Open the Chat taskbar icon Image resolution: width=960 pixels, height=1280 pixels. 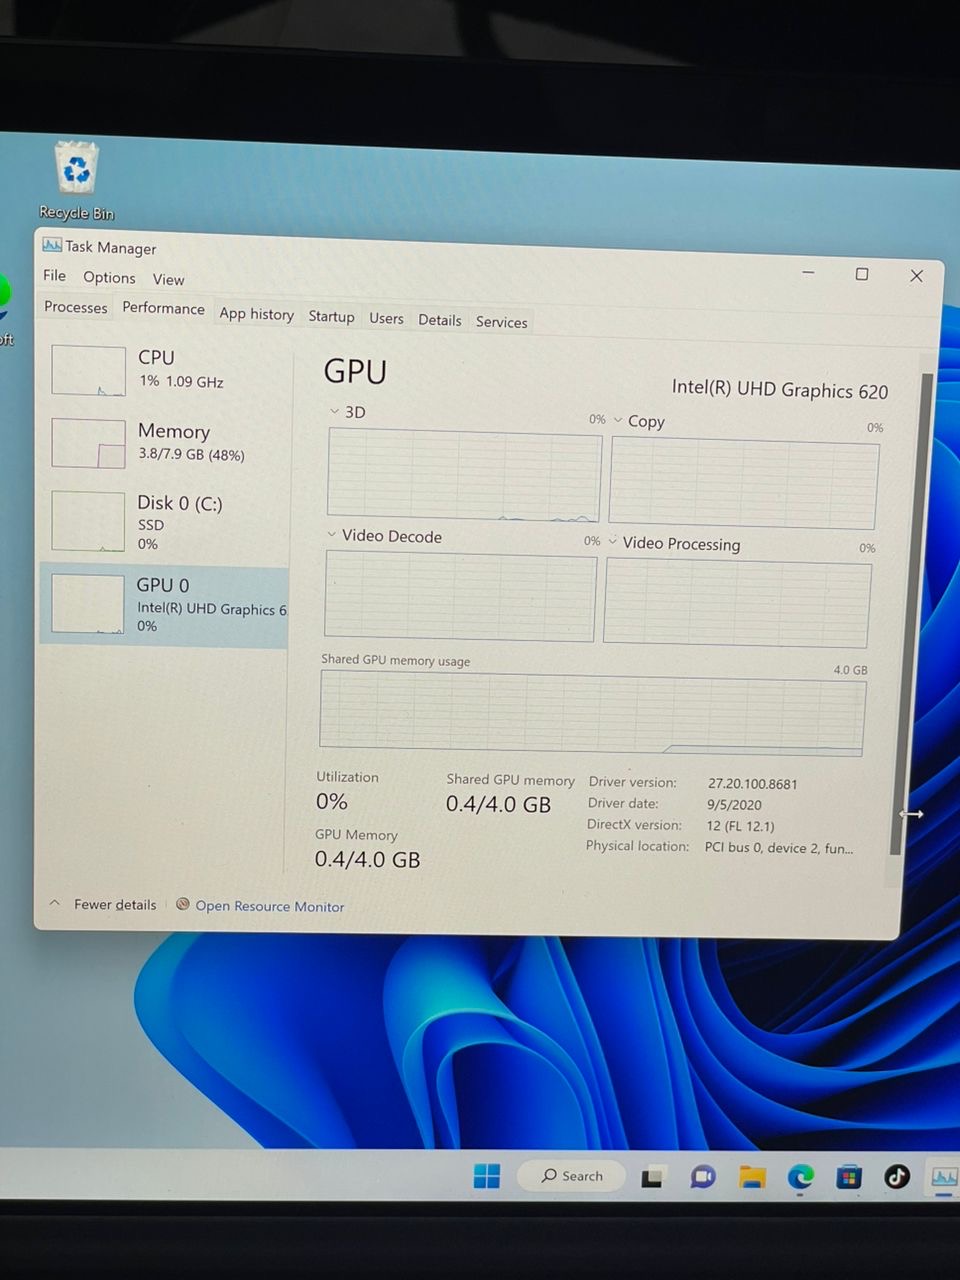(703, 1177)
